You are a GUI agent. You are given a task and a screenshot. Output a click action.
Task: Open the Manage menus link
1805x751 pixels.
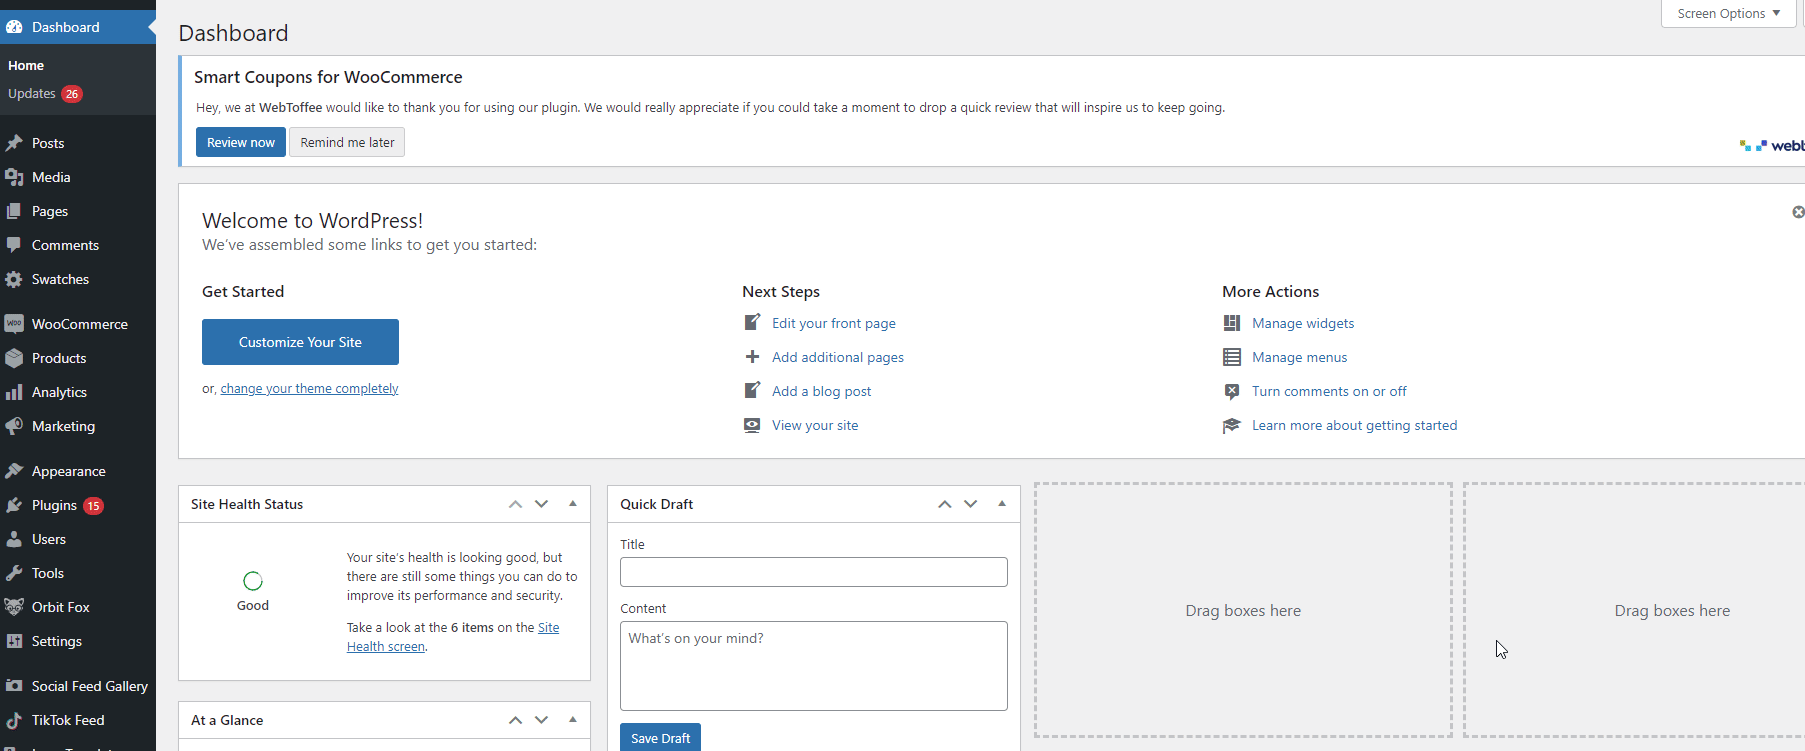click(1299, 357)
